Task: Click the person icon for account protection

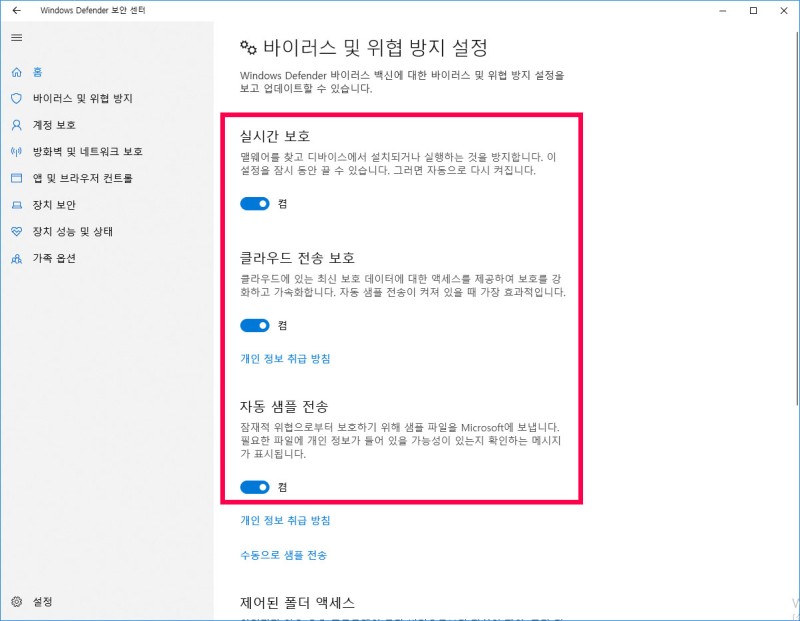Action: tap(16, 125)
